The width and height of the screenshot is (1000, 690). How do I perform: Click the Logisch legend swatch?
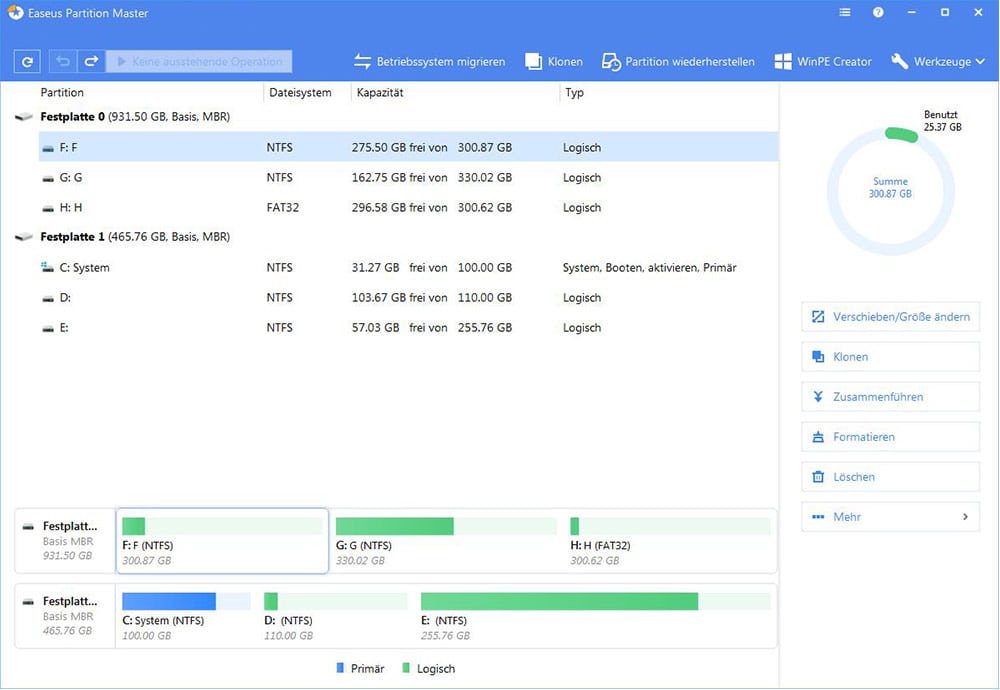(406, 668)
